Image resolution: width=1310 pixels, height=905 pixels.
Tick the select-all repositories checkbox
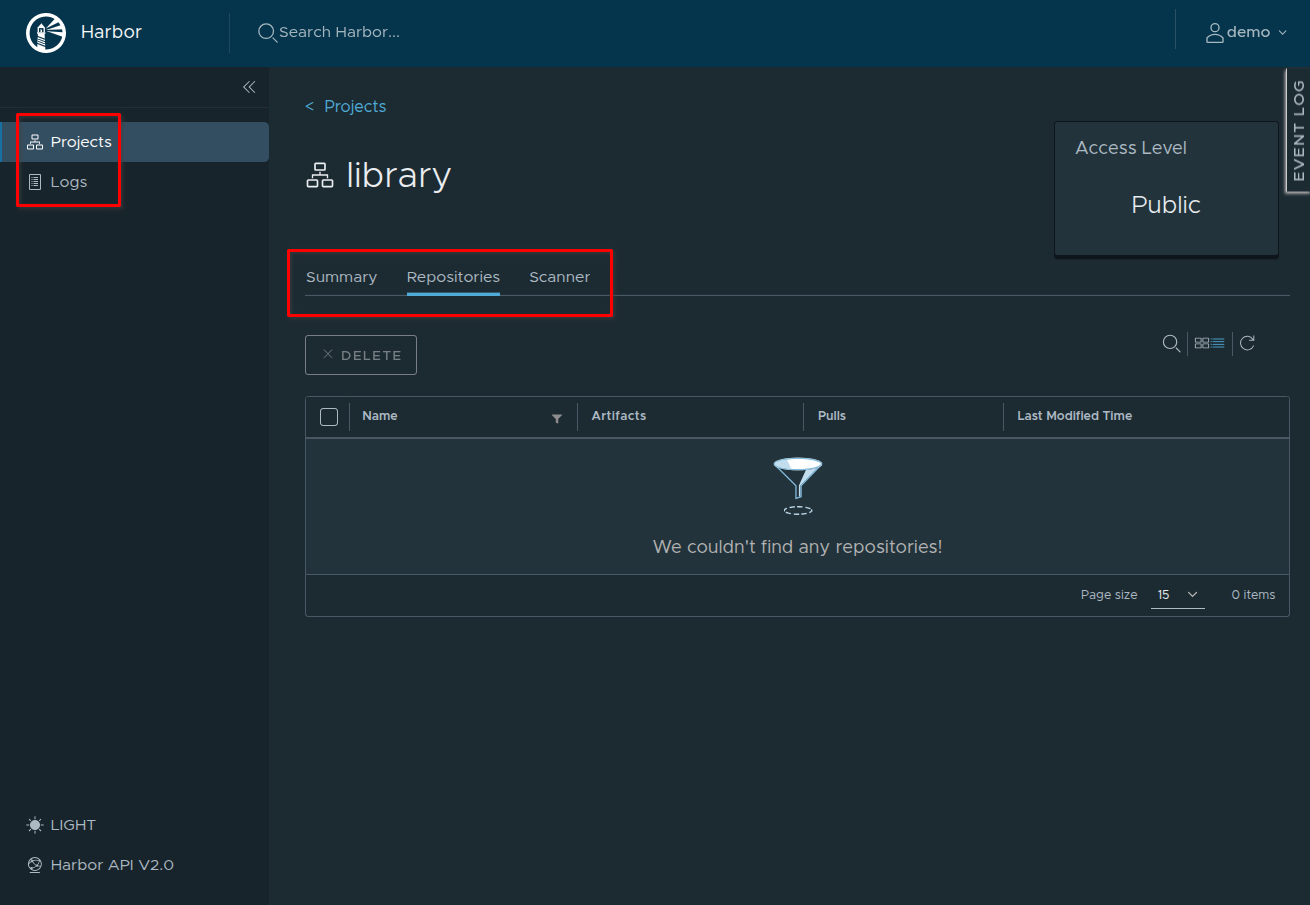329,417
